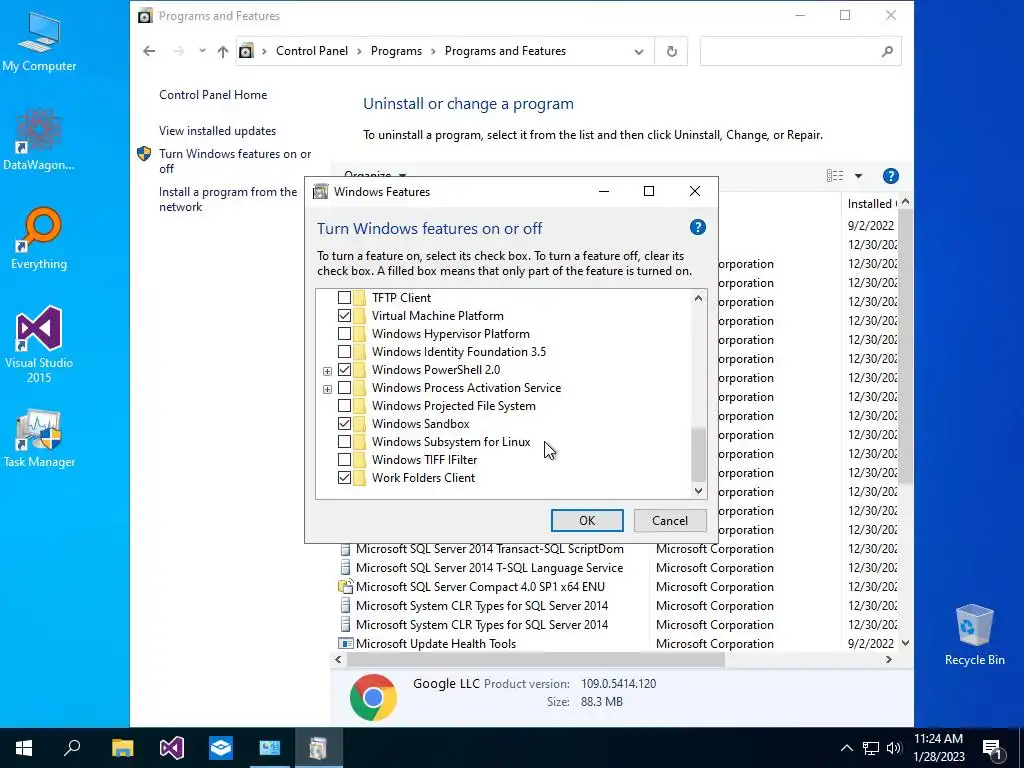This screenshot has width=1024, height=768.
Task: Open taskbar search magnifier
Action: coord(72,748)
